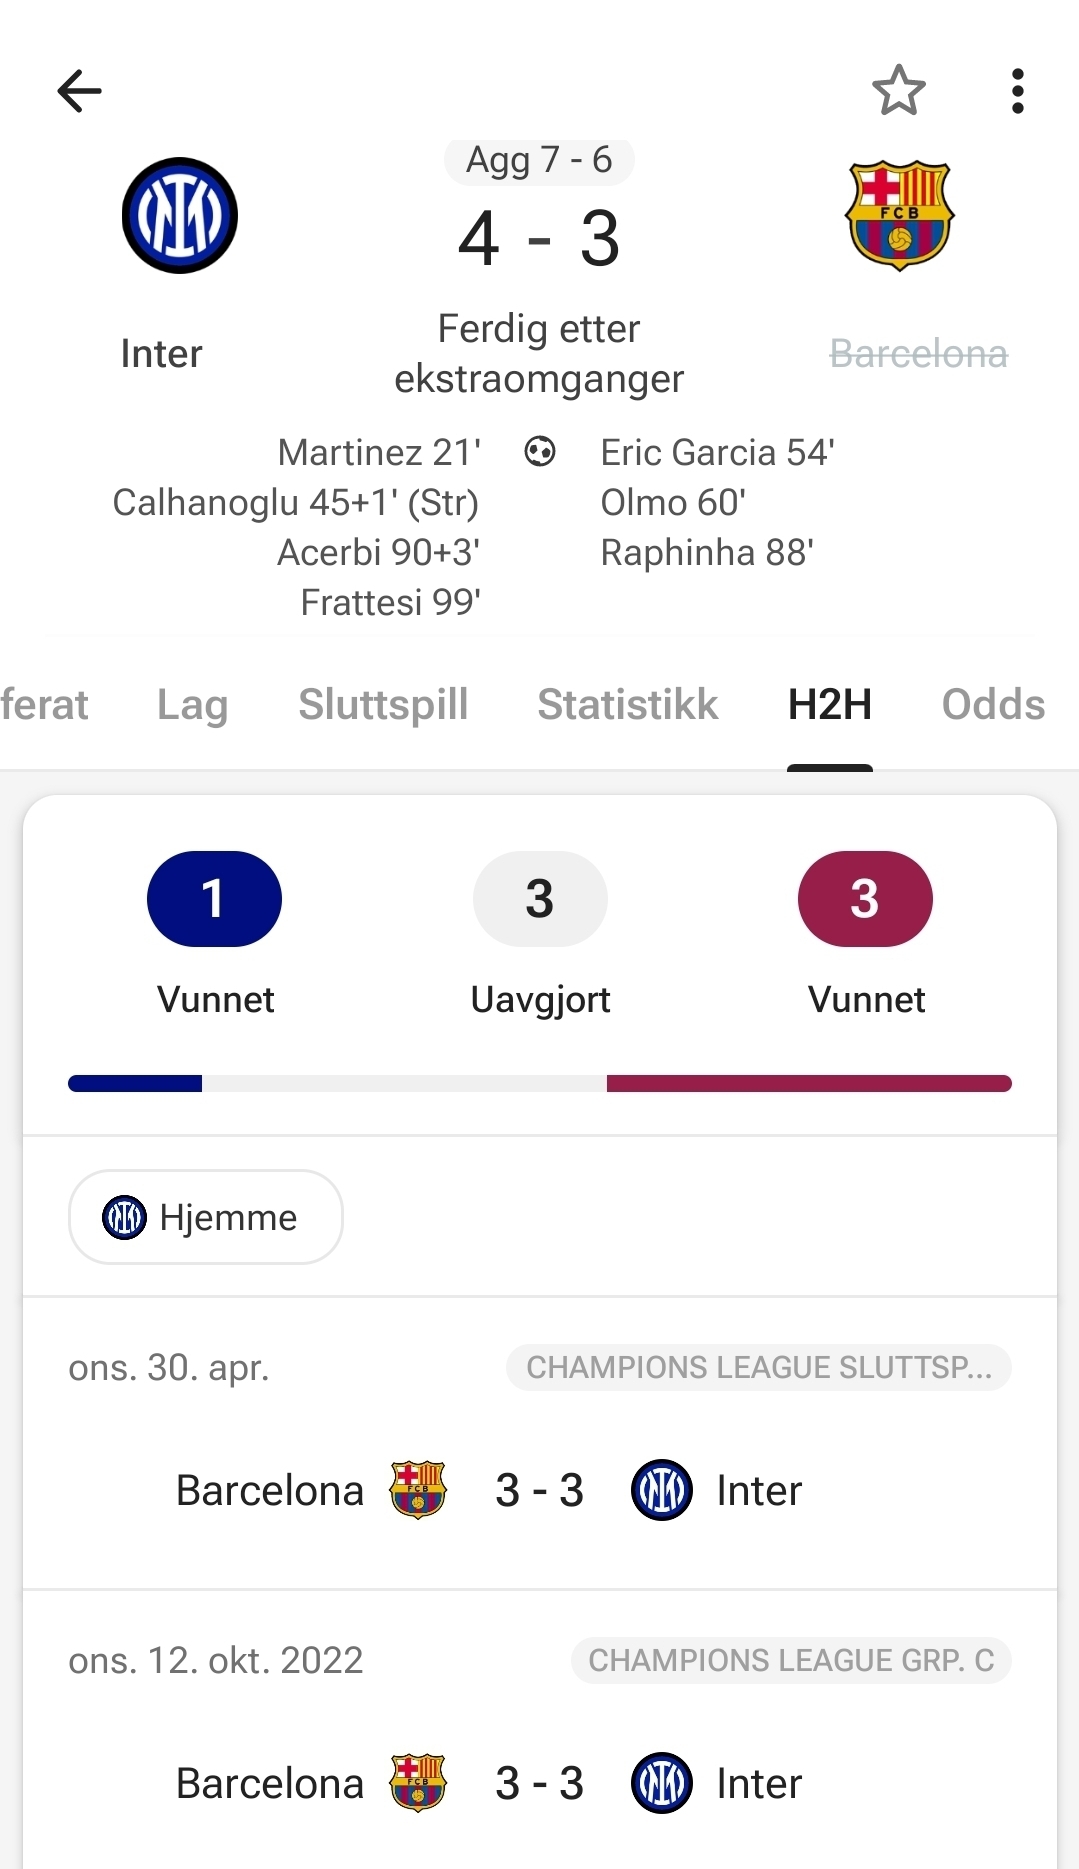Open the Champions League Sluttspill competition label
The width and height of the screenshot is (1079, 1869).
coord(758,1367)
